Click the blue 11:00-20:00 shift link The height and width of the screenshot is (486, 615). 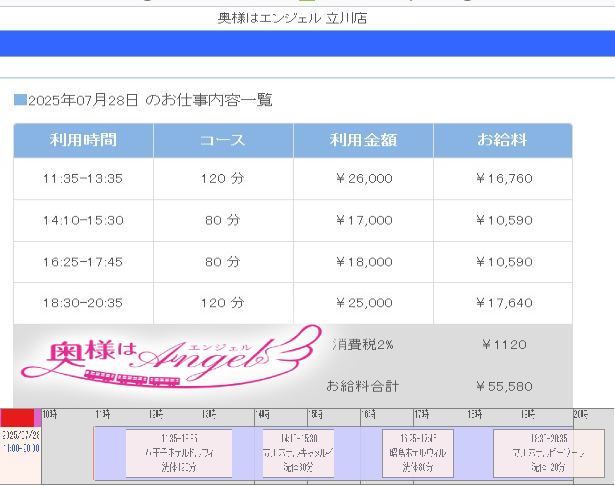click(x=21, y=448)
